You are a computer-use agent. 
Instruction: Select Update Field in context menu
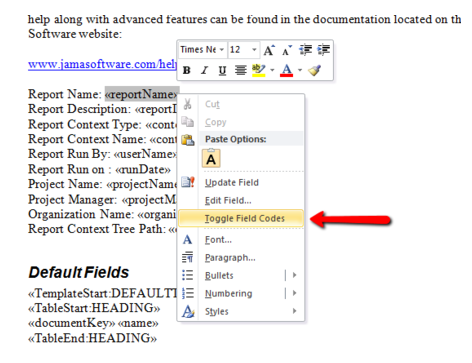(x=241, y=183)
